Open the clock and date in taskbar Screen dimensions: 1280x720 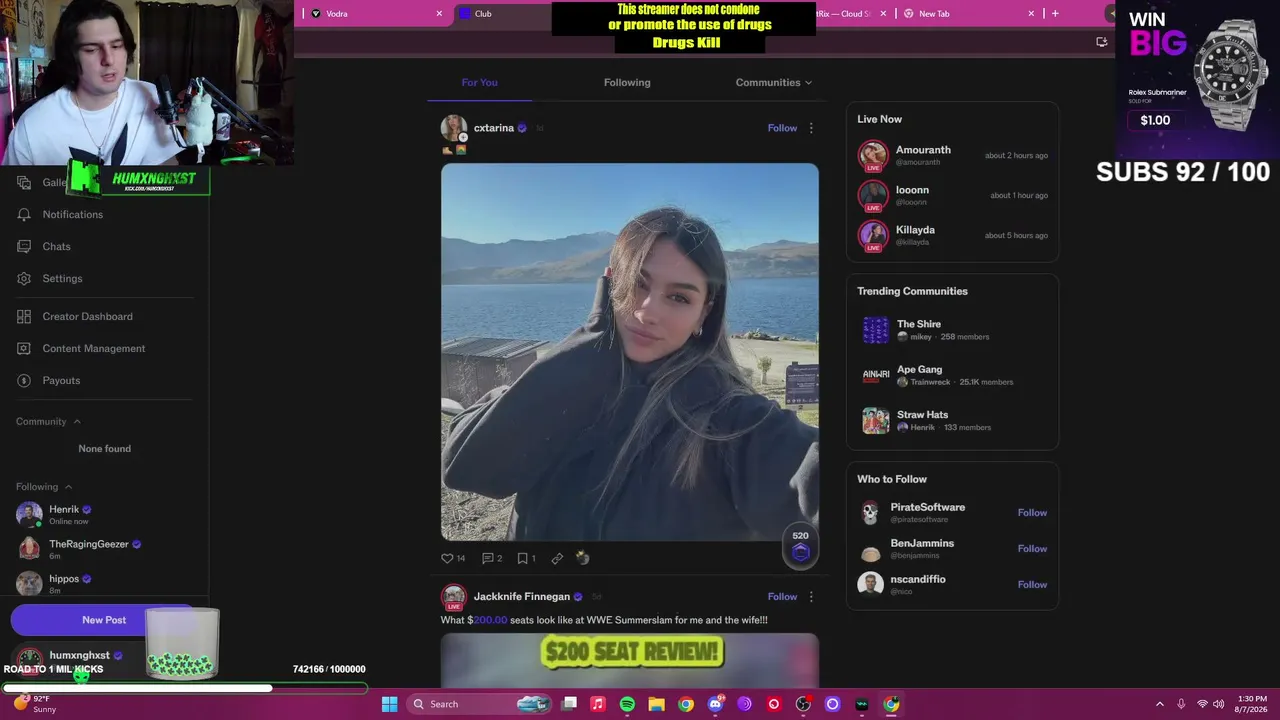(x=1252, y=704)
